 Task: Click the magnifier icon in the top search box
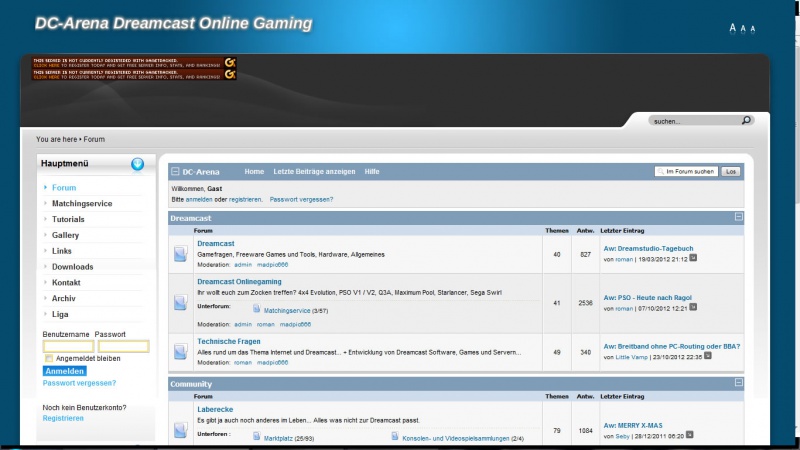click(x=746, y=120)
